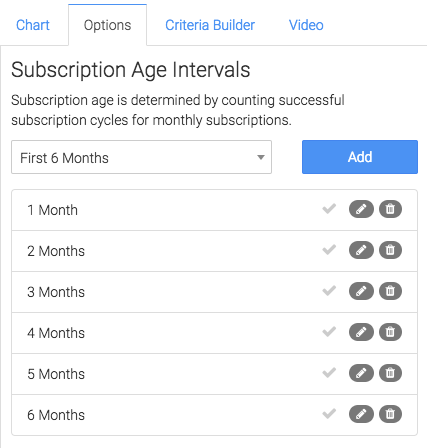427x448 pixels.
Task: Open the Video tab
Action: 306,25
